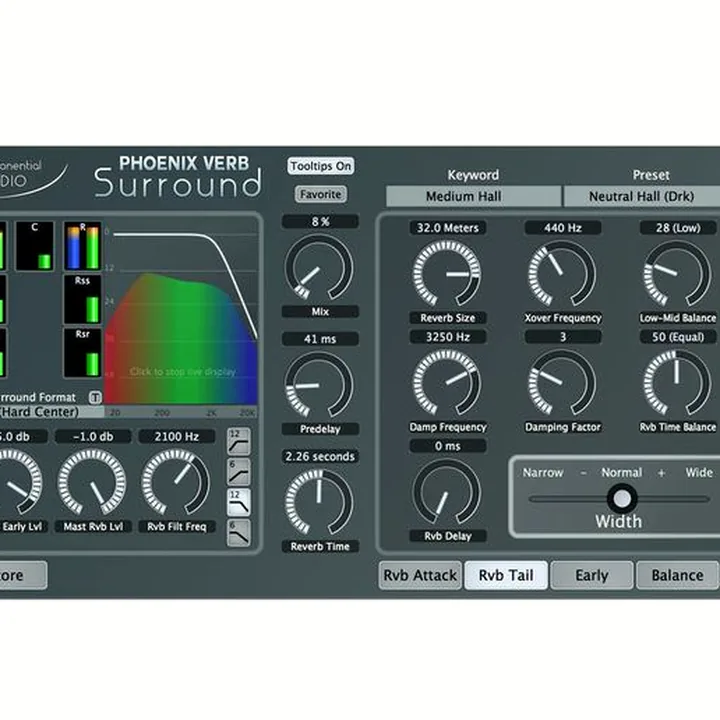Screen dimensions: 720x720
Task: Click the Damp Frequency knob
Action: tap(447, 383)
